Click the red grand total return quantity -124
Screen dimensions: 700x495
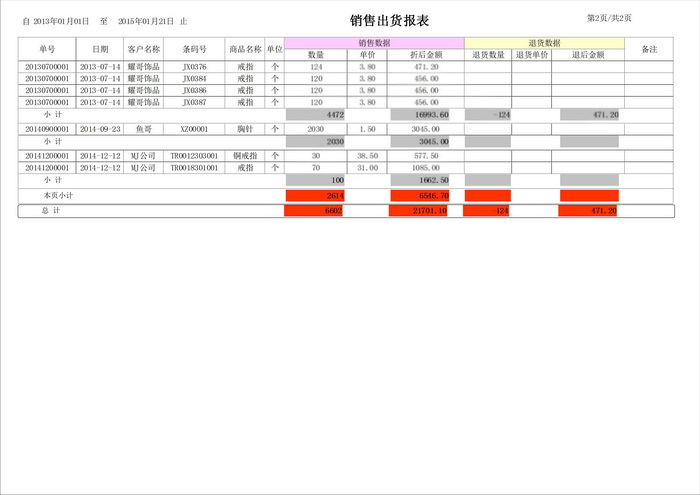[x=486, y=211]
